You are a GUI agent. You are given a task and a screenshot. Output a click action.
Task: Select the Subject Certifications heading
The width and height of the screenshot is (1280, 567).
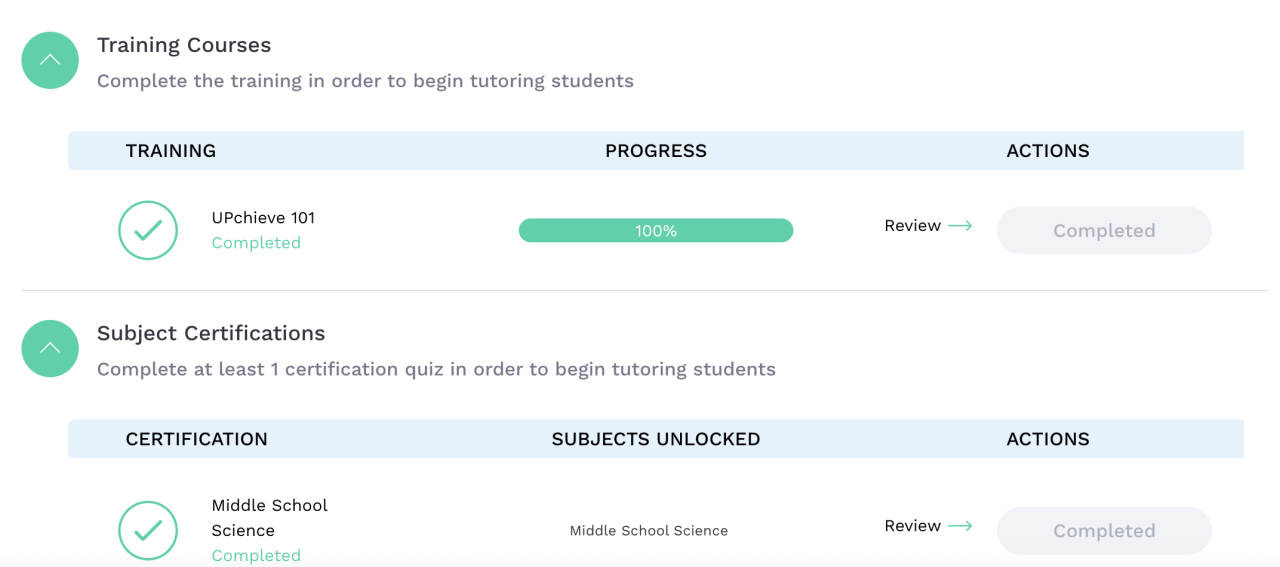coord(211,333)
